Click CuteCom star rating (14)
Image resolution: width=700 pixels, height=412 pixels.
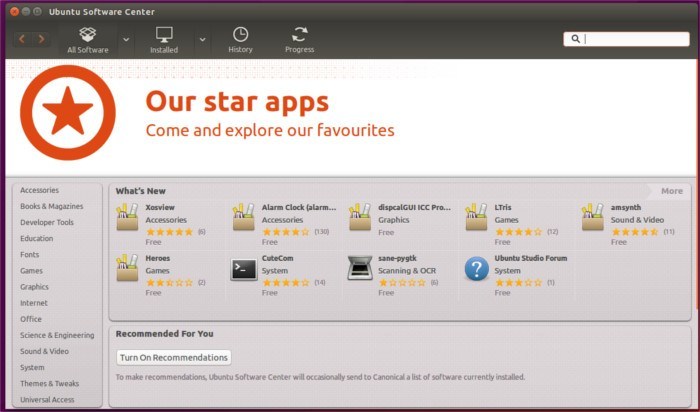coord(286,283)
